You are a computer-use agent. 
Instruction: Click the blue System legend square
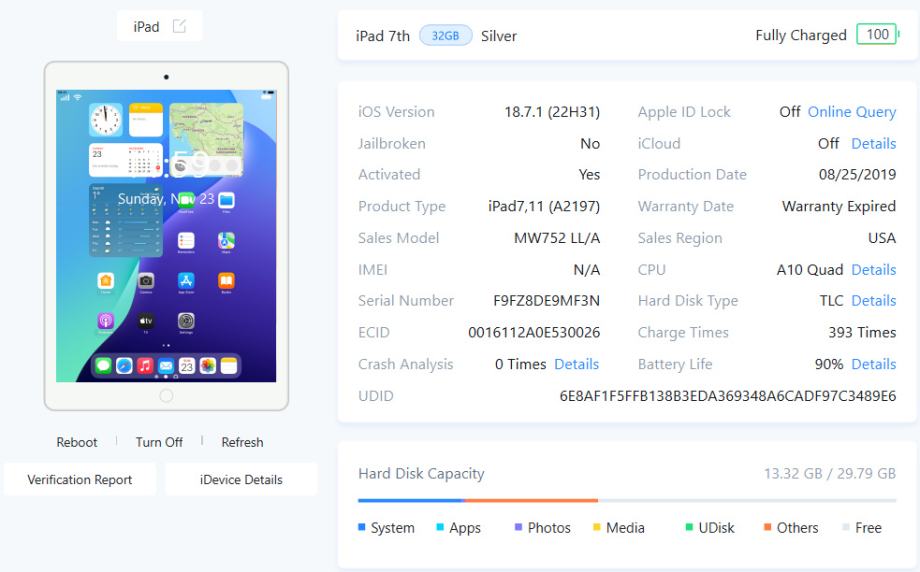[x=361, y=527]
